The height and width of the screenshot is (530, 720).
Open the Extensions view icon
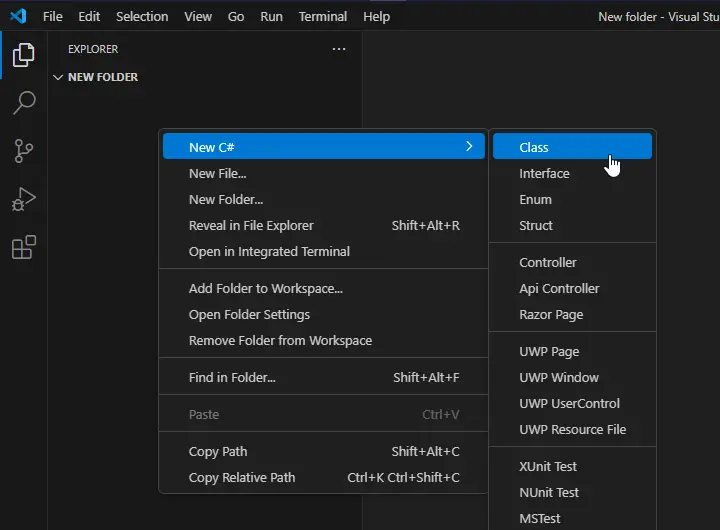click(23, 247)
